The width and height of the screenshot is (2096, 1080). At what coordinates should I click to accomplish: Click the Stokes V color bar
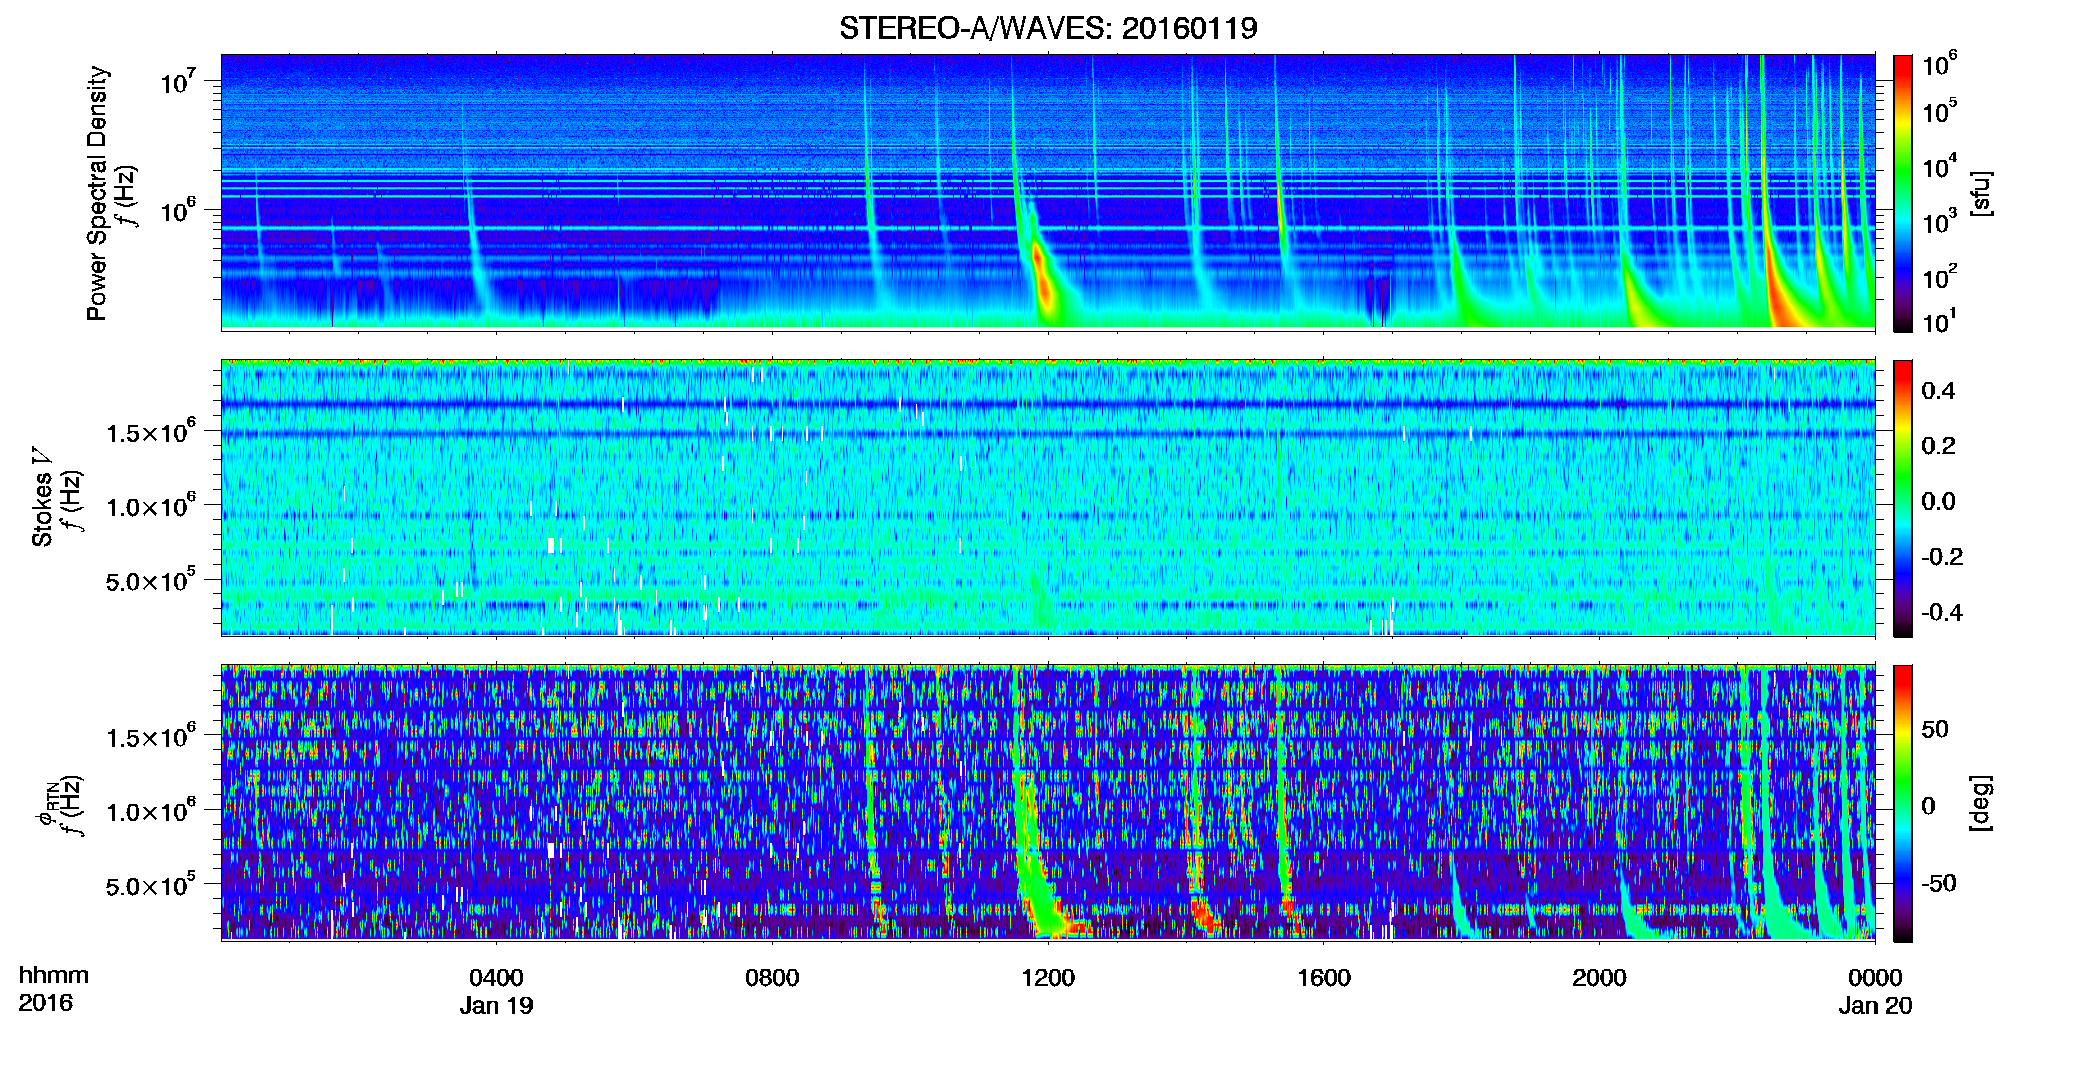point(1903,498)
